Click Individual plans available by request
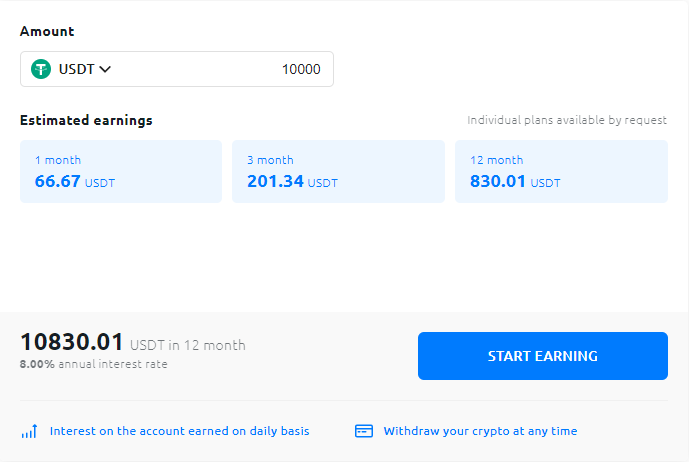This screenshot has height=462, width=689. [x=567, y=120]
